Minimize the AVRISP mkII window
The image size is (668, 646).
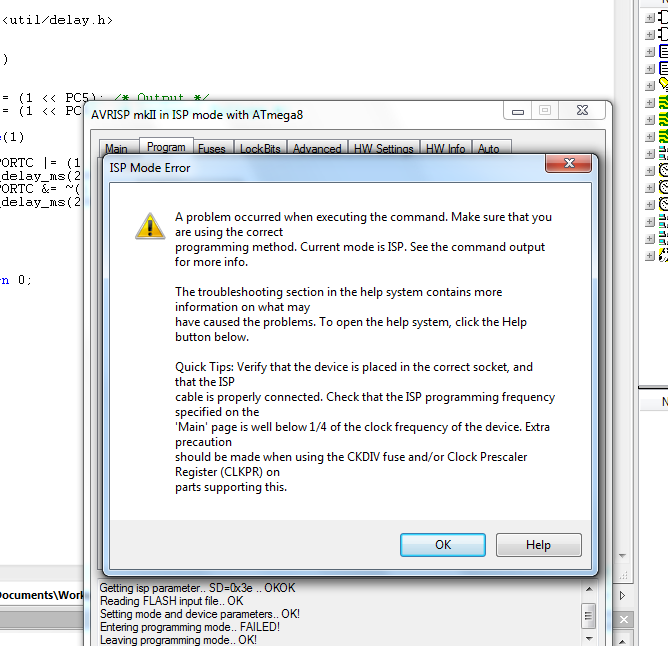518,111
